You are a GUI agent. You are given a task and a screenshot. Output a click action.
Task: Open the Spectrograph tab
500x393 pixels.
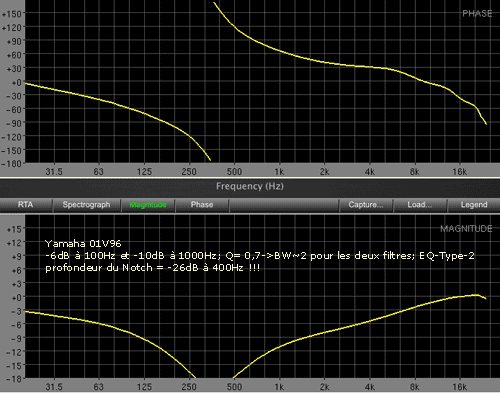86,205
